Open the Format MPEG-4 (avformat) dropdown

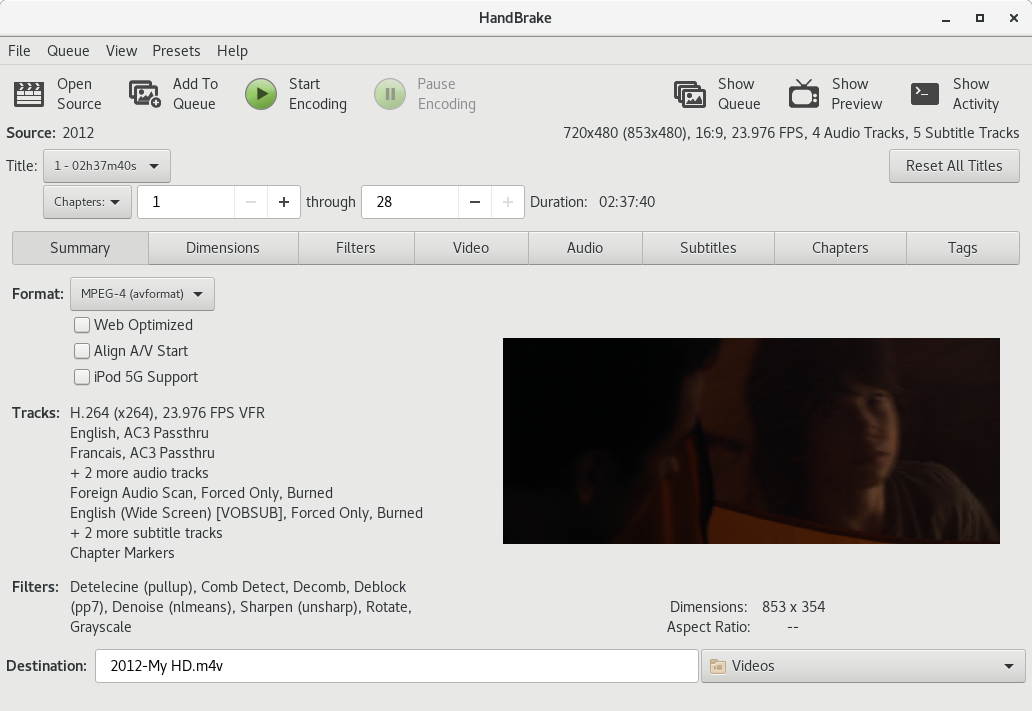coord(142,294)
